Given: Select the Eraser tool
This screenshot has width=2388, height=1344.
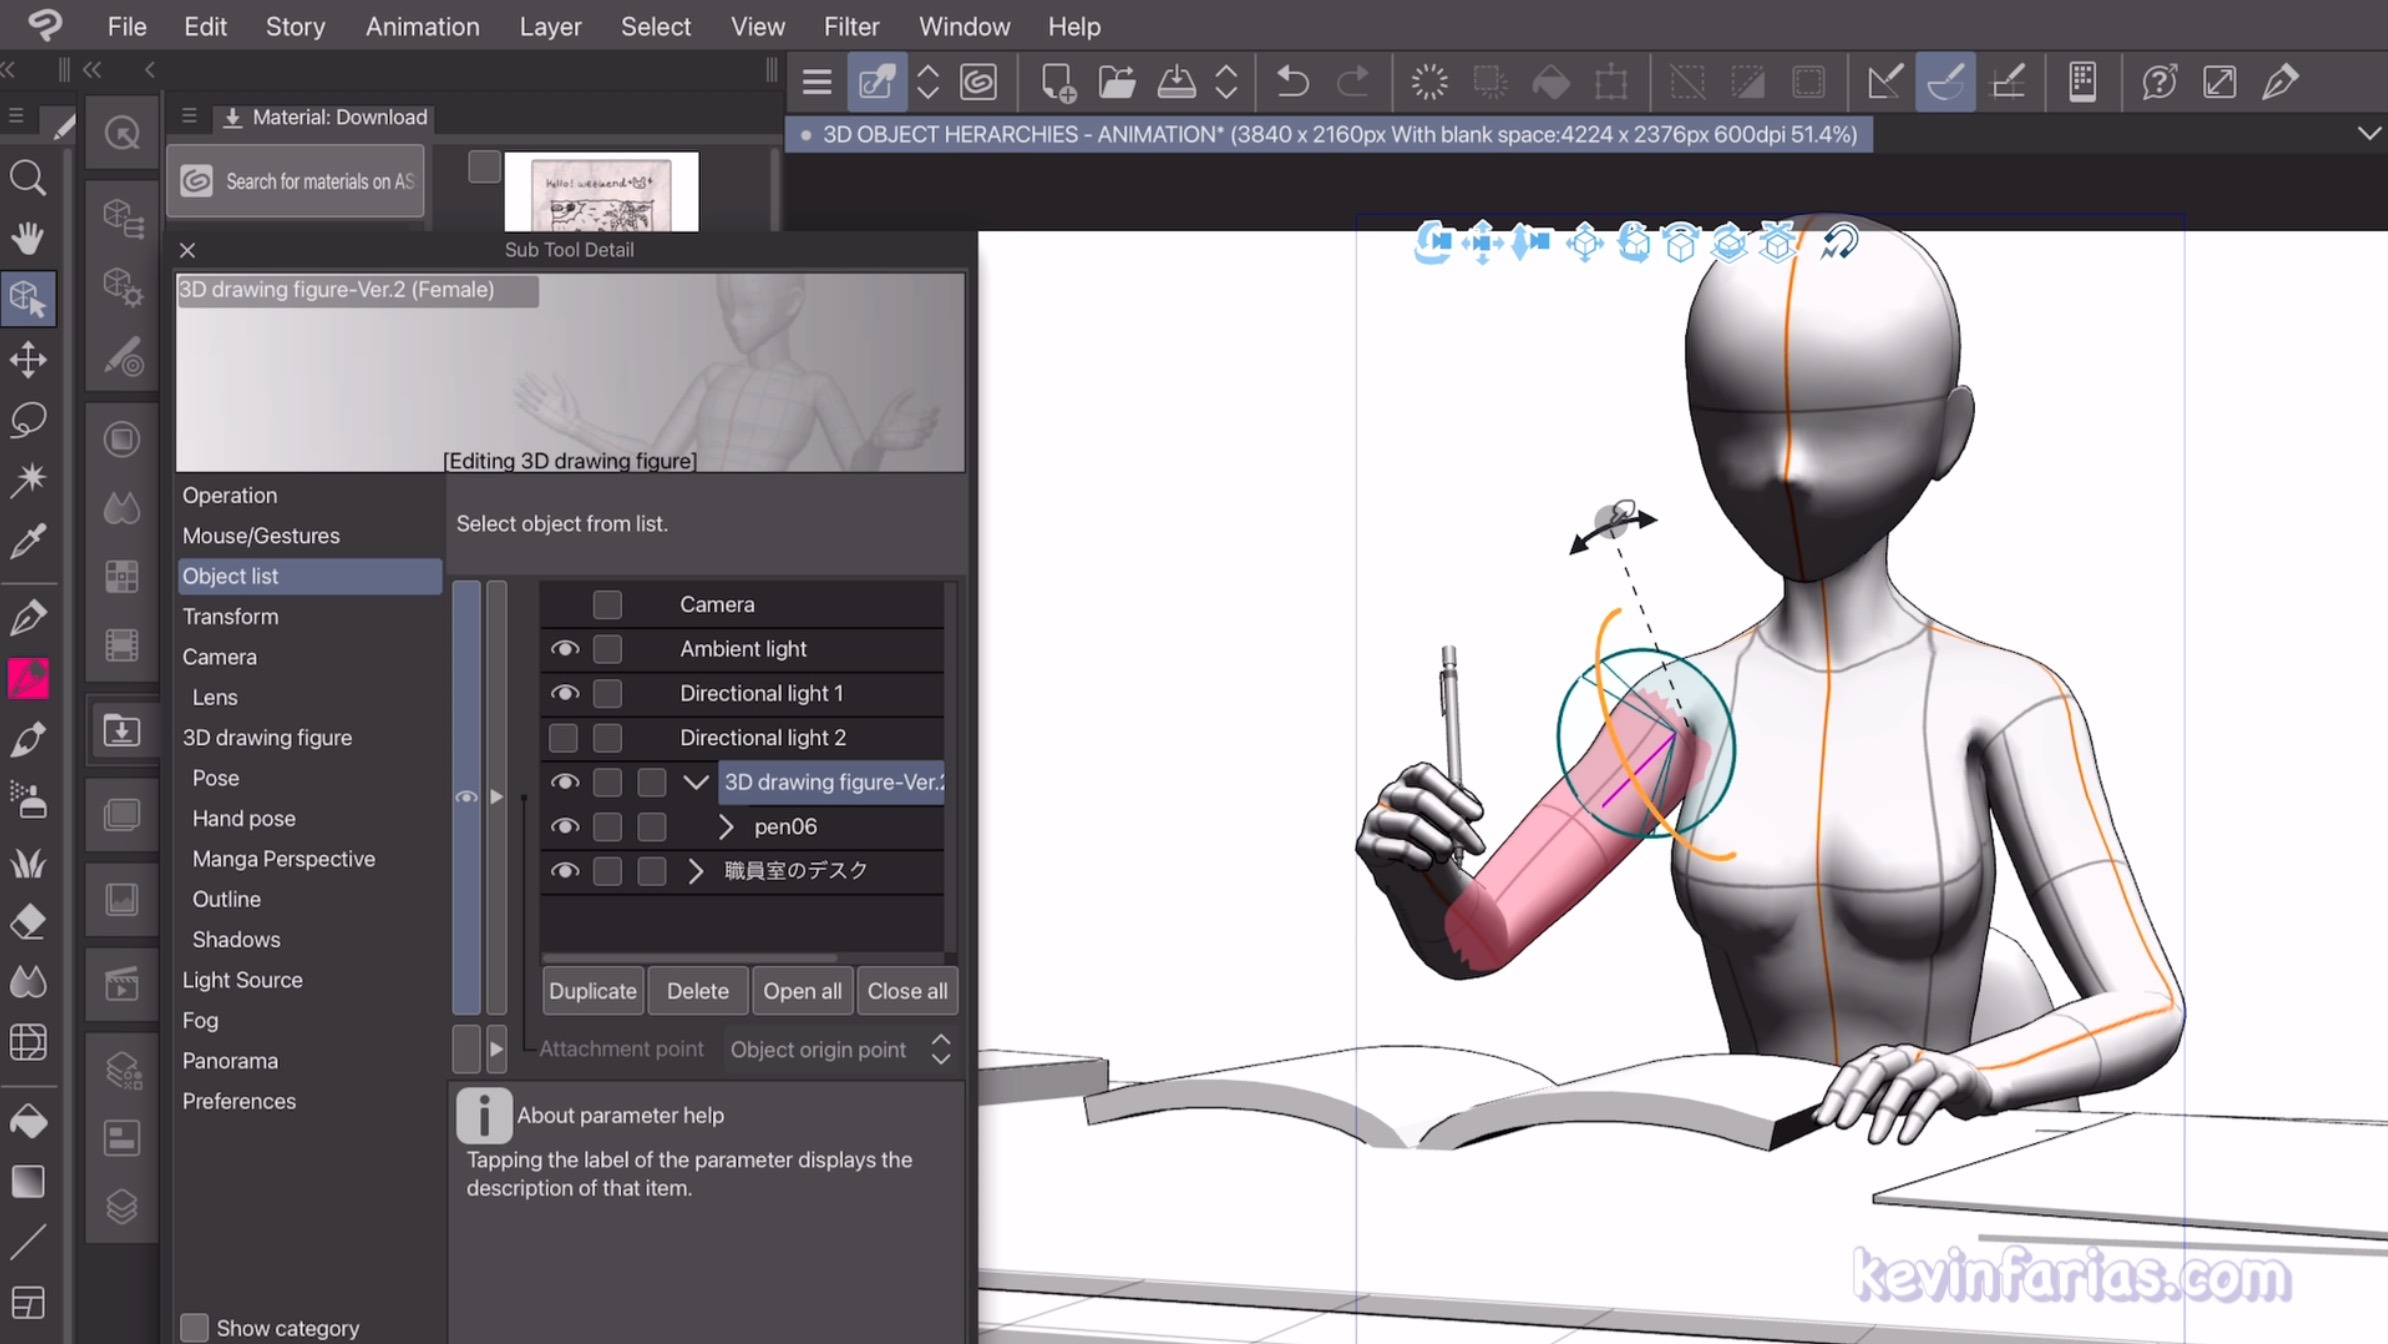Looking at the screenshot, I should [28, 921].
